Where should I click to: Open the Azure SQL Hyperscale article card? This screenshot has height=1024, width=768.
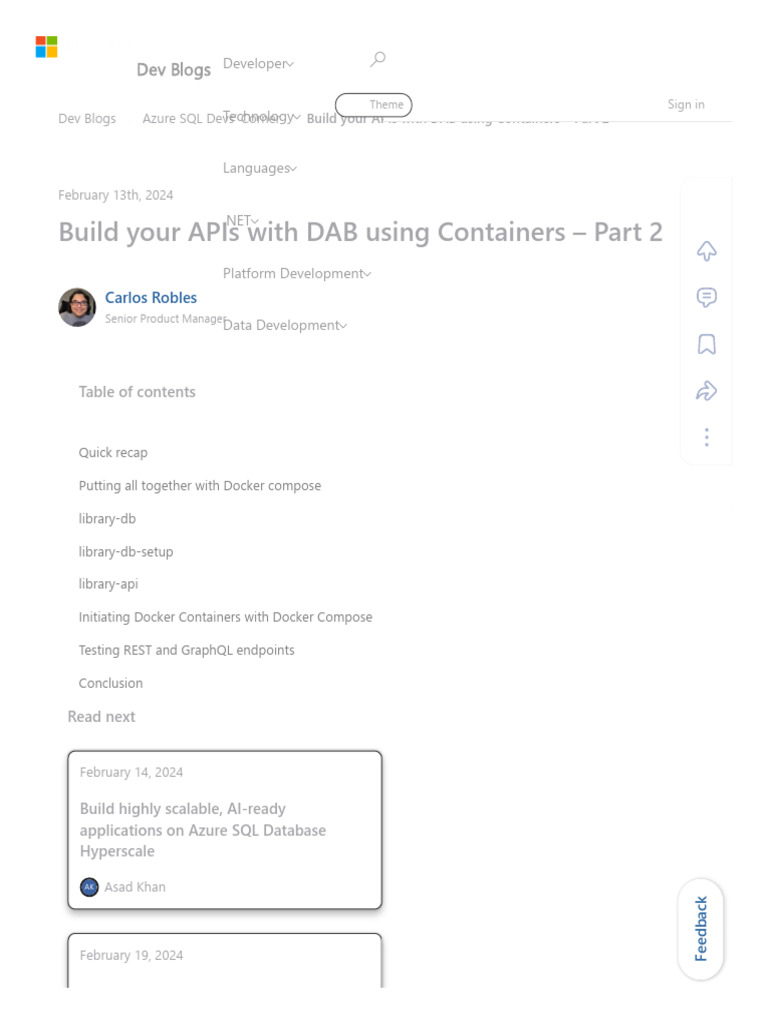tap(225, 829)
